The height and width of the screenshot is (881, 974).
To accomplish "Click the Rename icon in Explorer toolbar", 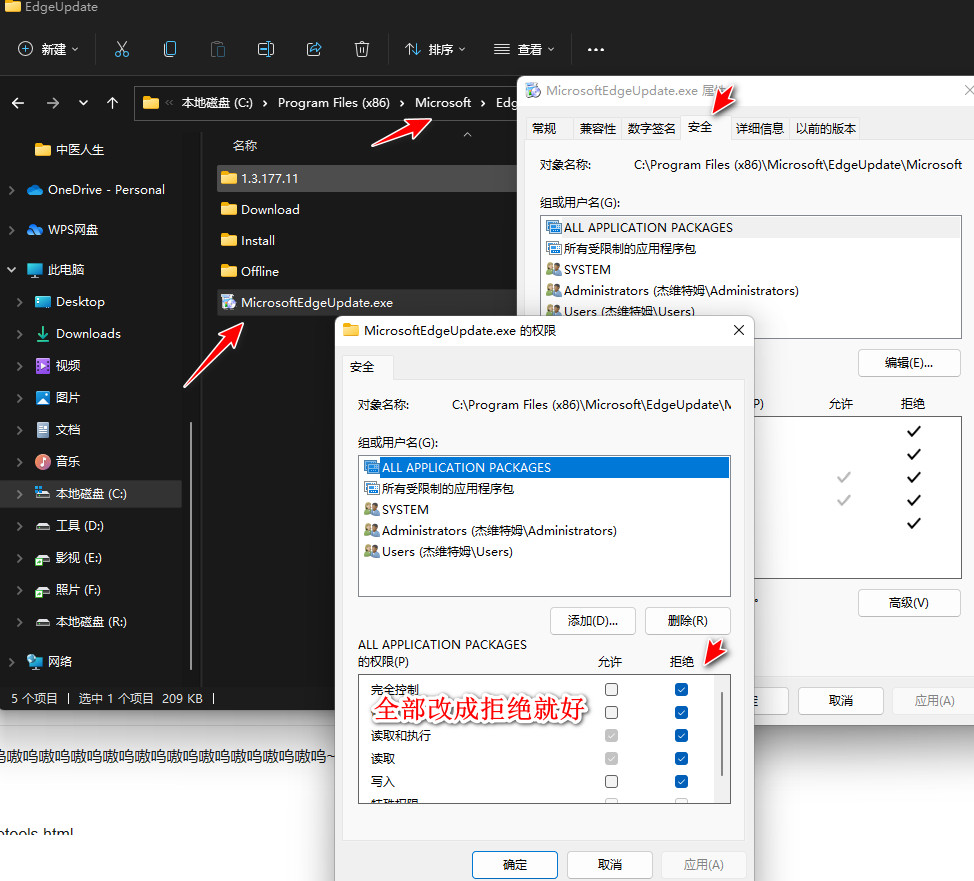I will [x=266, y=49].
